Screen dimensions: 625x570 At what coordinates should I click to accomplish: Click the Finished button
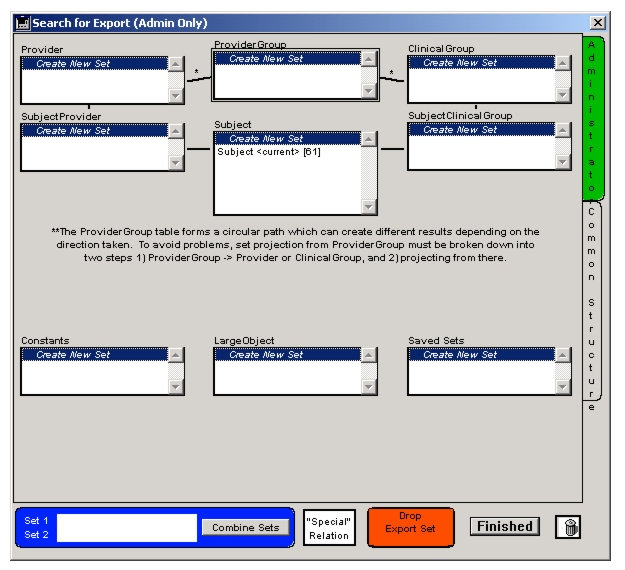click(504, 526)
